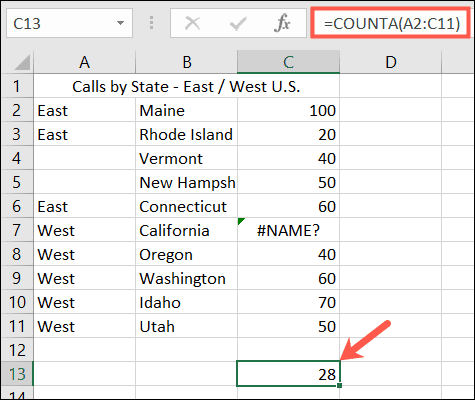
Task: Select the 'Utah' cell
Action: click(187, 326)
